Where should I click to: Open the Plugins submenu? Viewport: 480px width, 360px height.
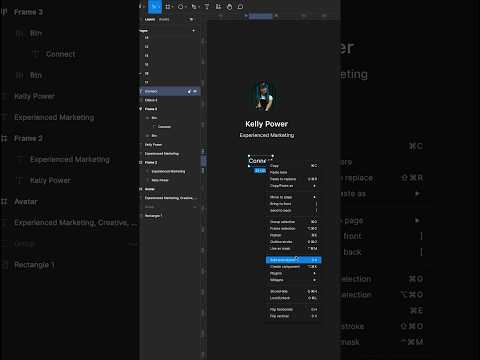293,273
